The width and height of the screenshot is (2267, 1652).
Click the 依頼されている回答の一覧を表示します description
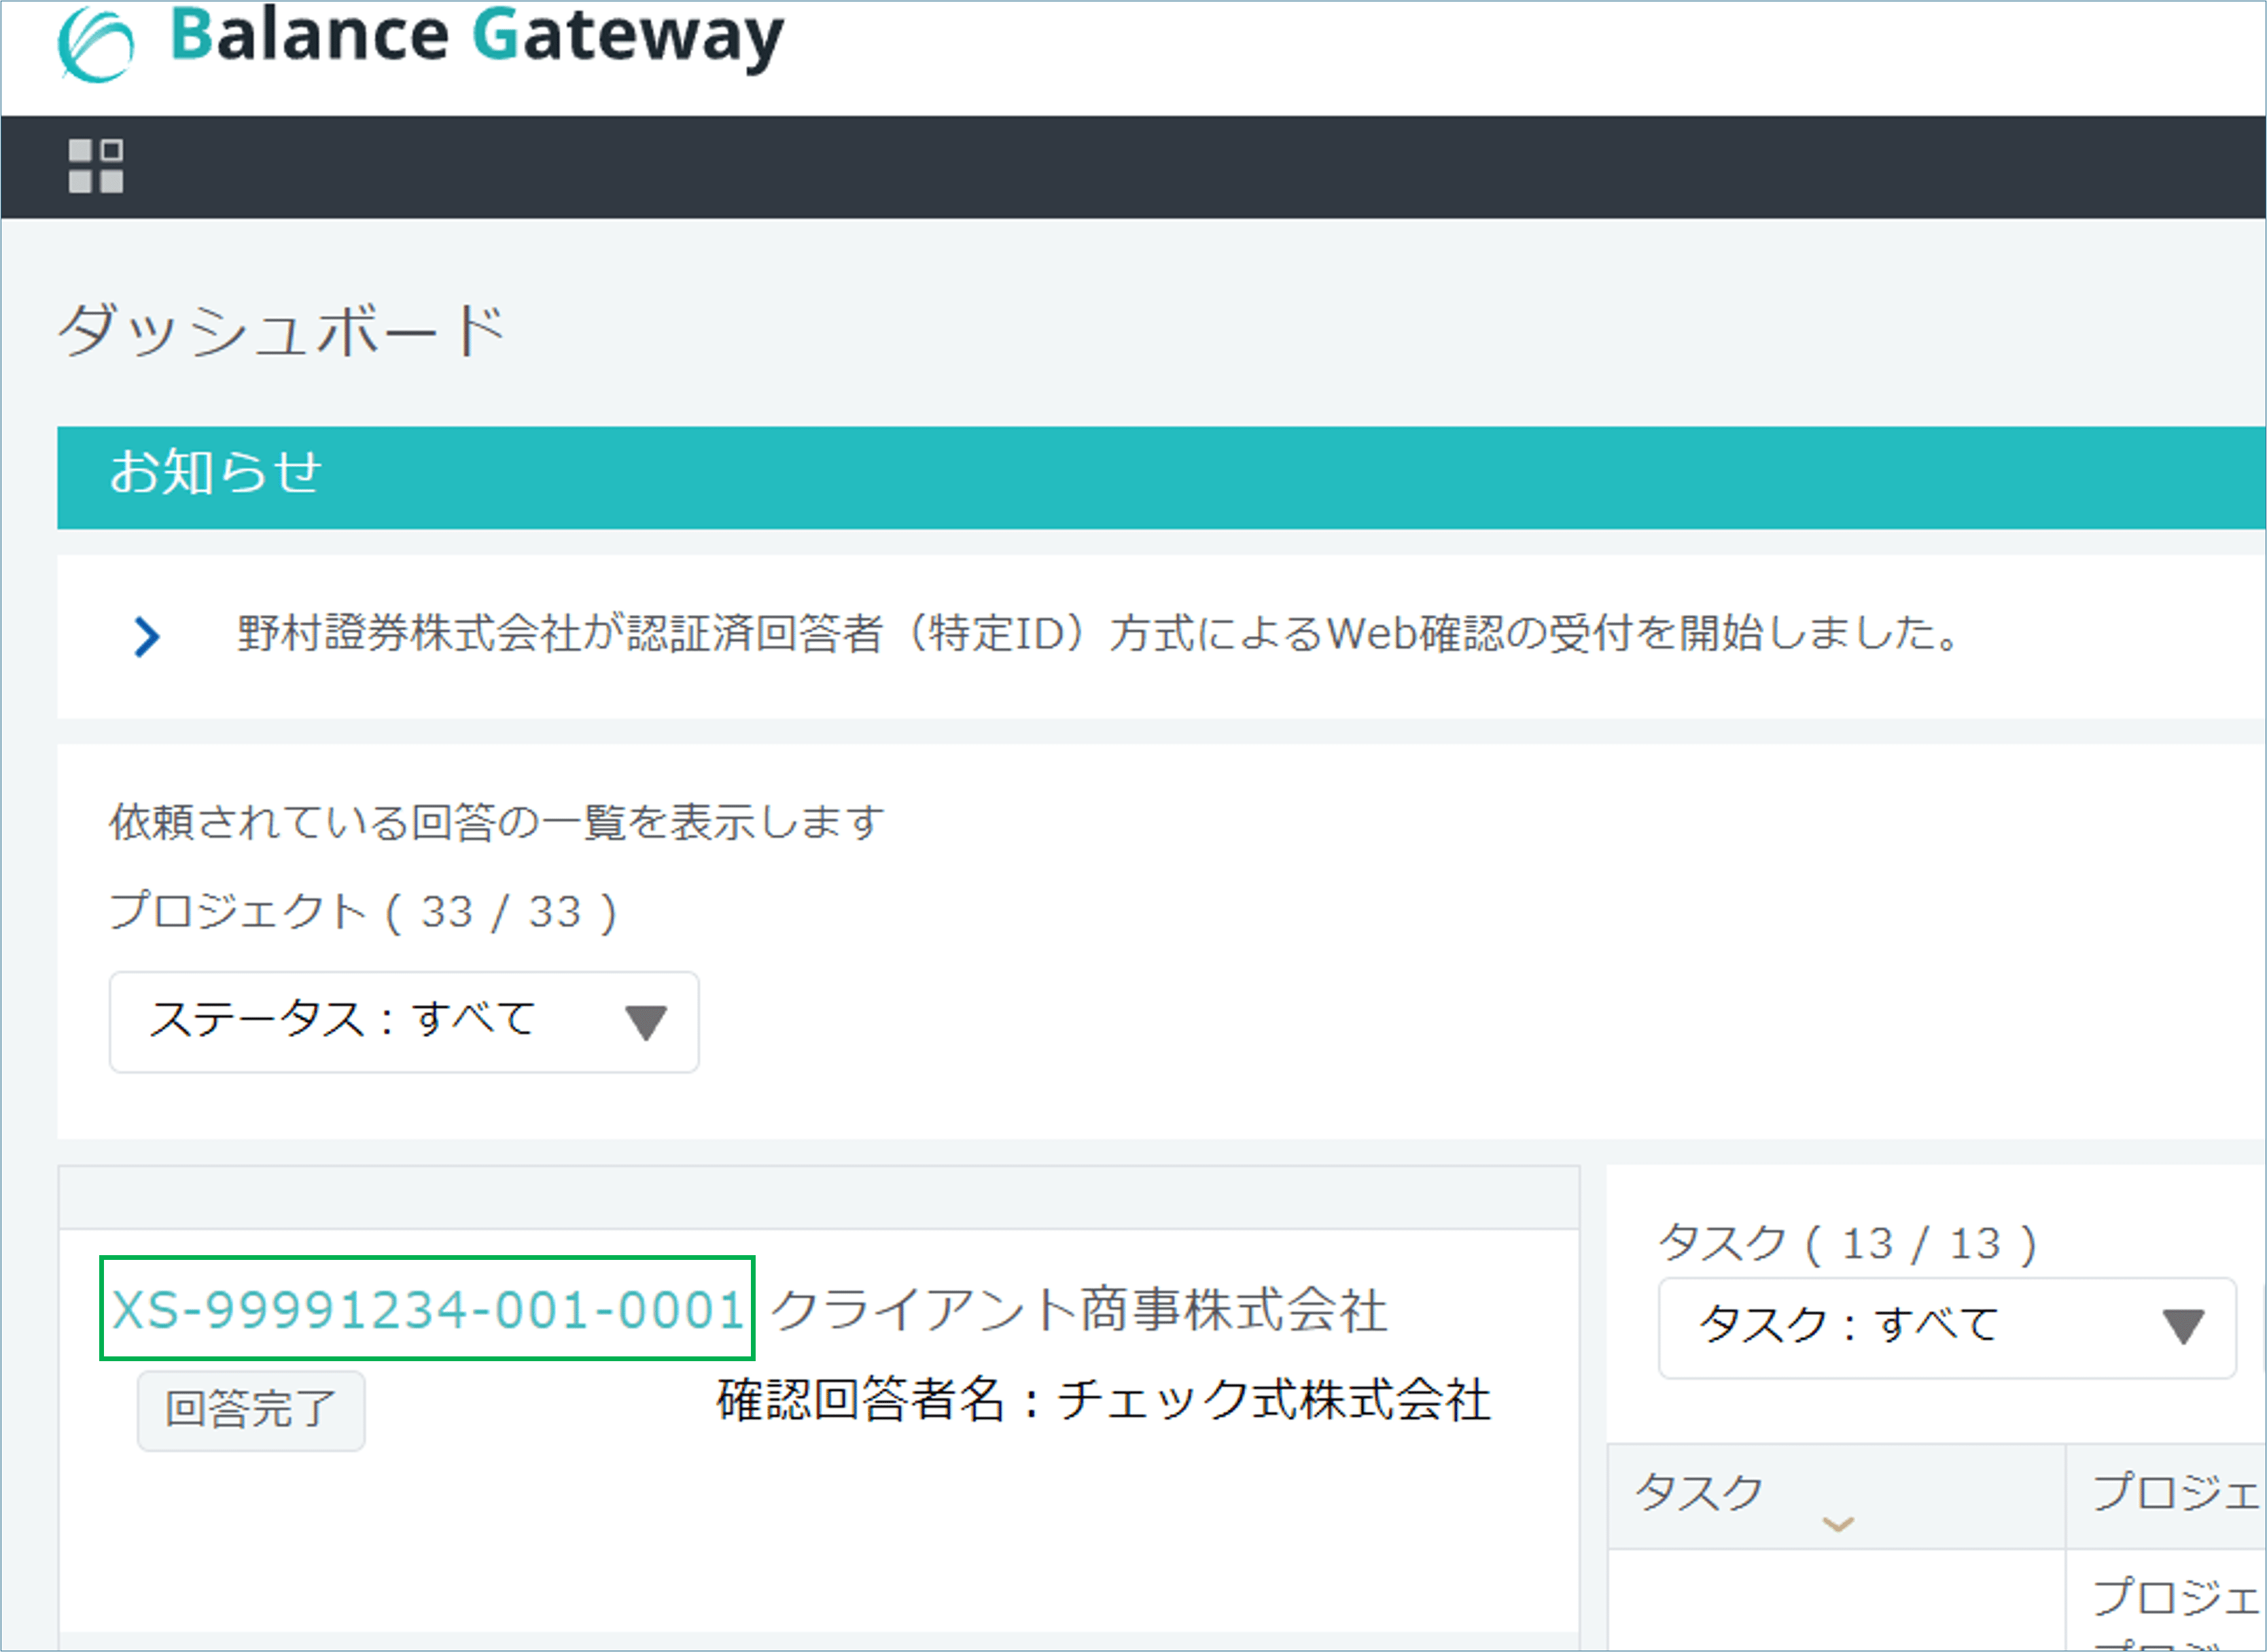(x=496, y=822)
